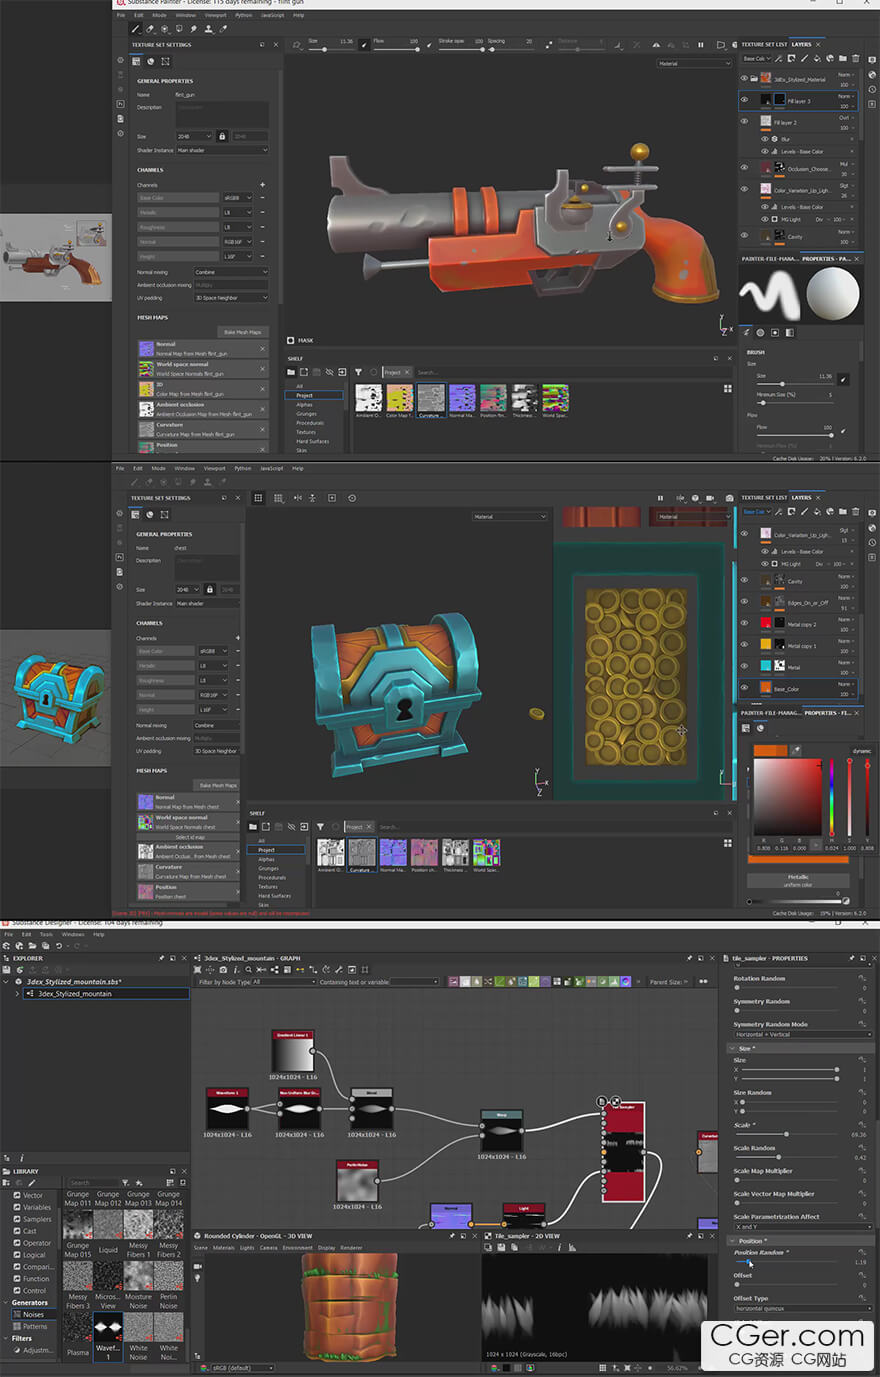
Task: Open the Size 2048 dropdown in flint gun settings
Action: [194, 136]
